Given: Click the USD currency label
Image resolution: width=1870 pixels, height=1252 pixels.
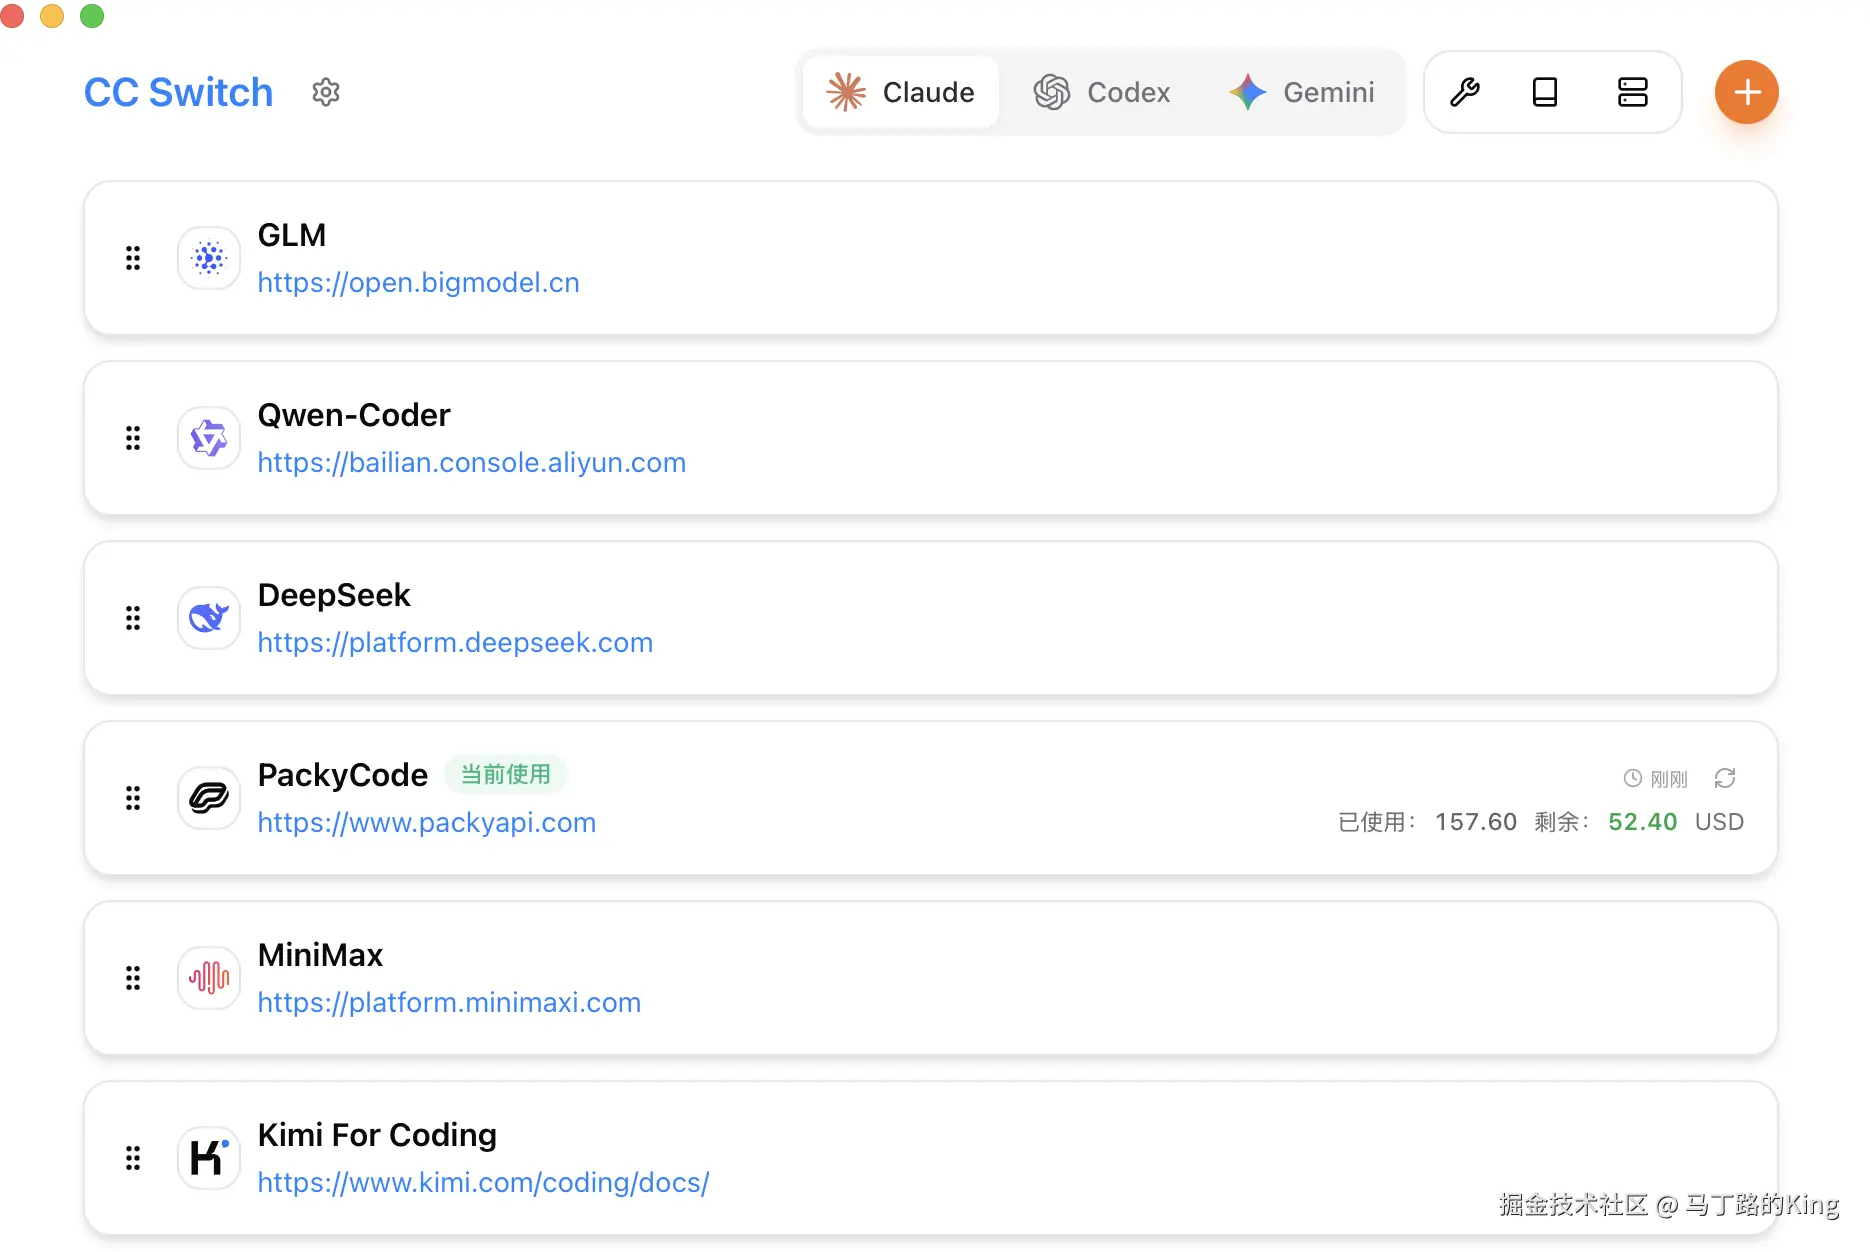Looking at the screenshot, I should click(1720, 822).
